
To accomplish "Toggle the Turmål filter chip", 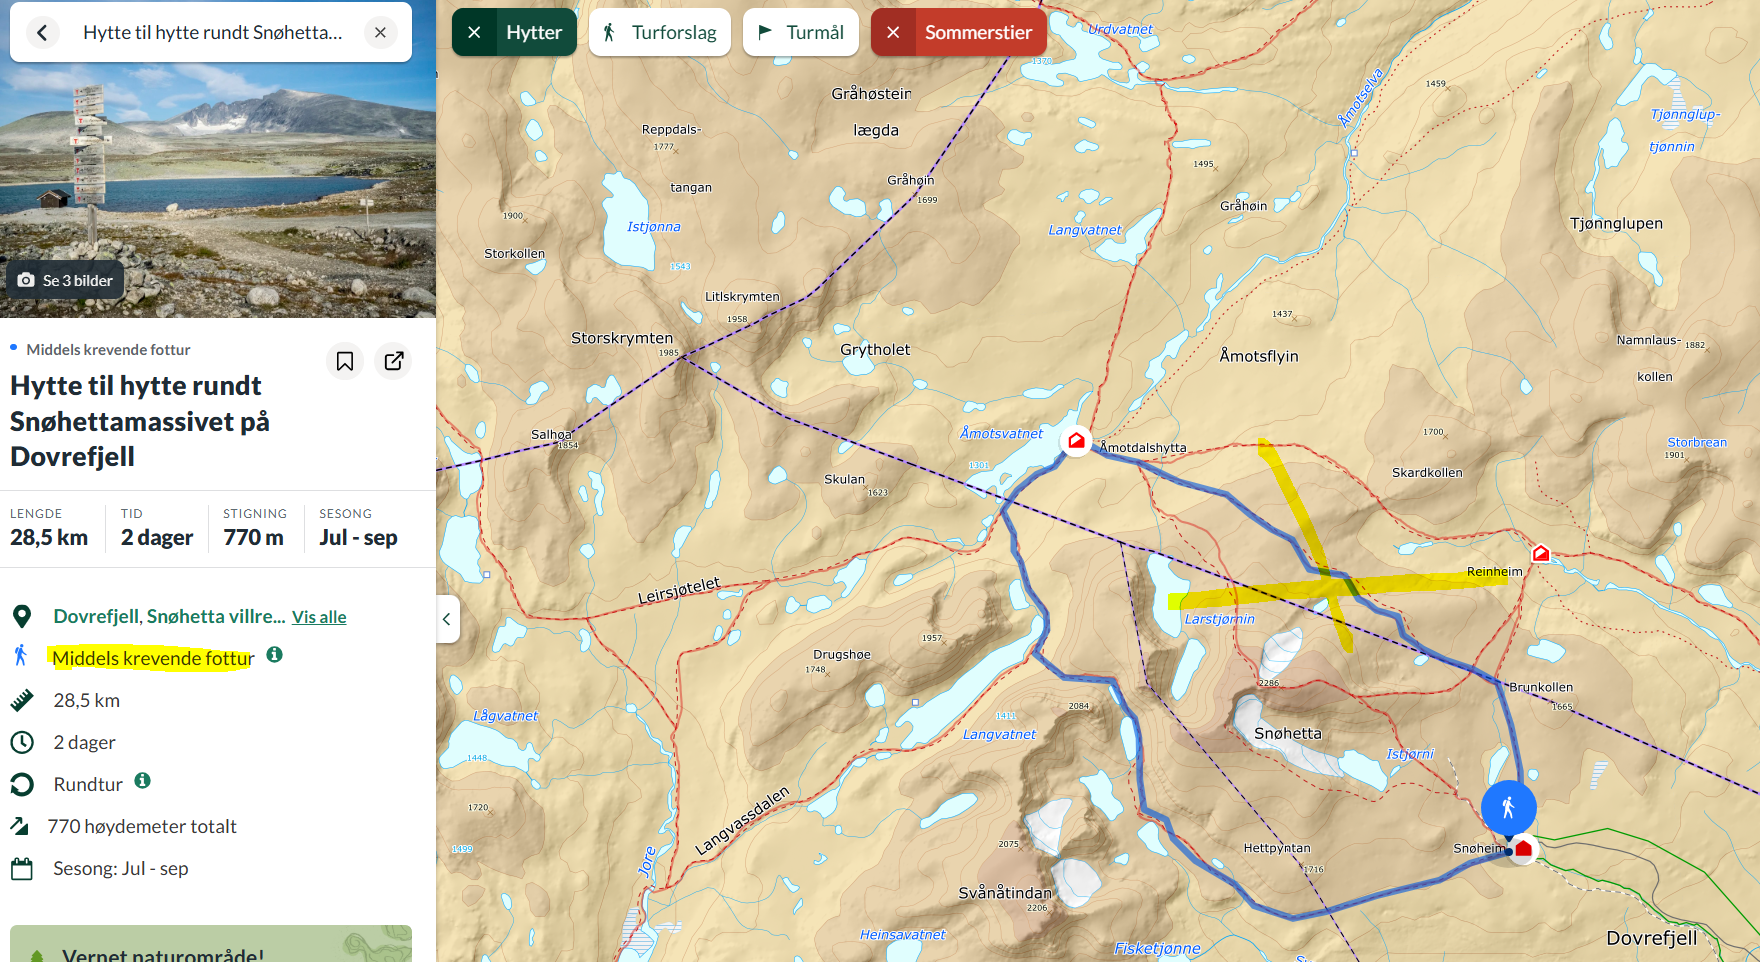I will point(801,33).
